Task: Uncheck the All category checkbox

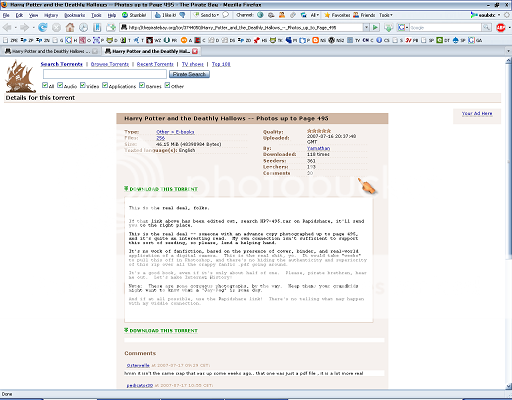Action: tap(45, 85)
